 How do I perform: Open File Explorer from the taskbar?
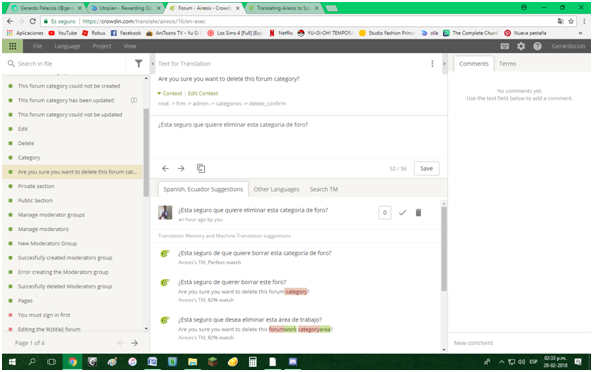point(192,362)
